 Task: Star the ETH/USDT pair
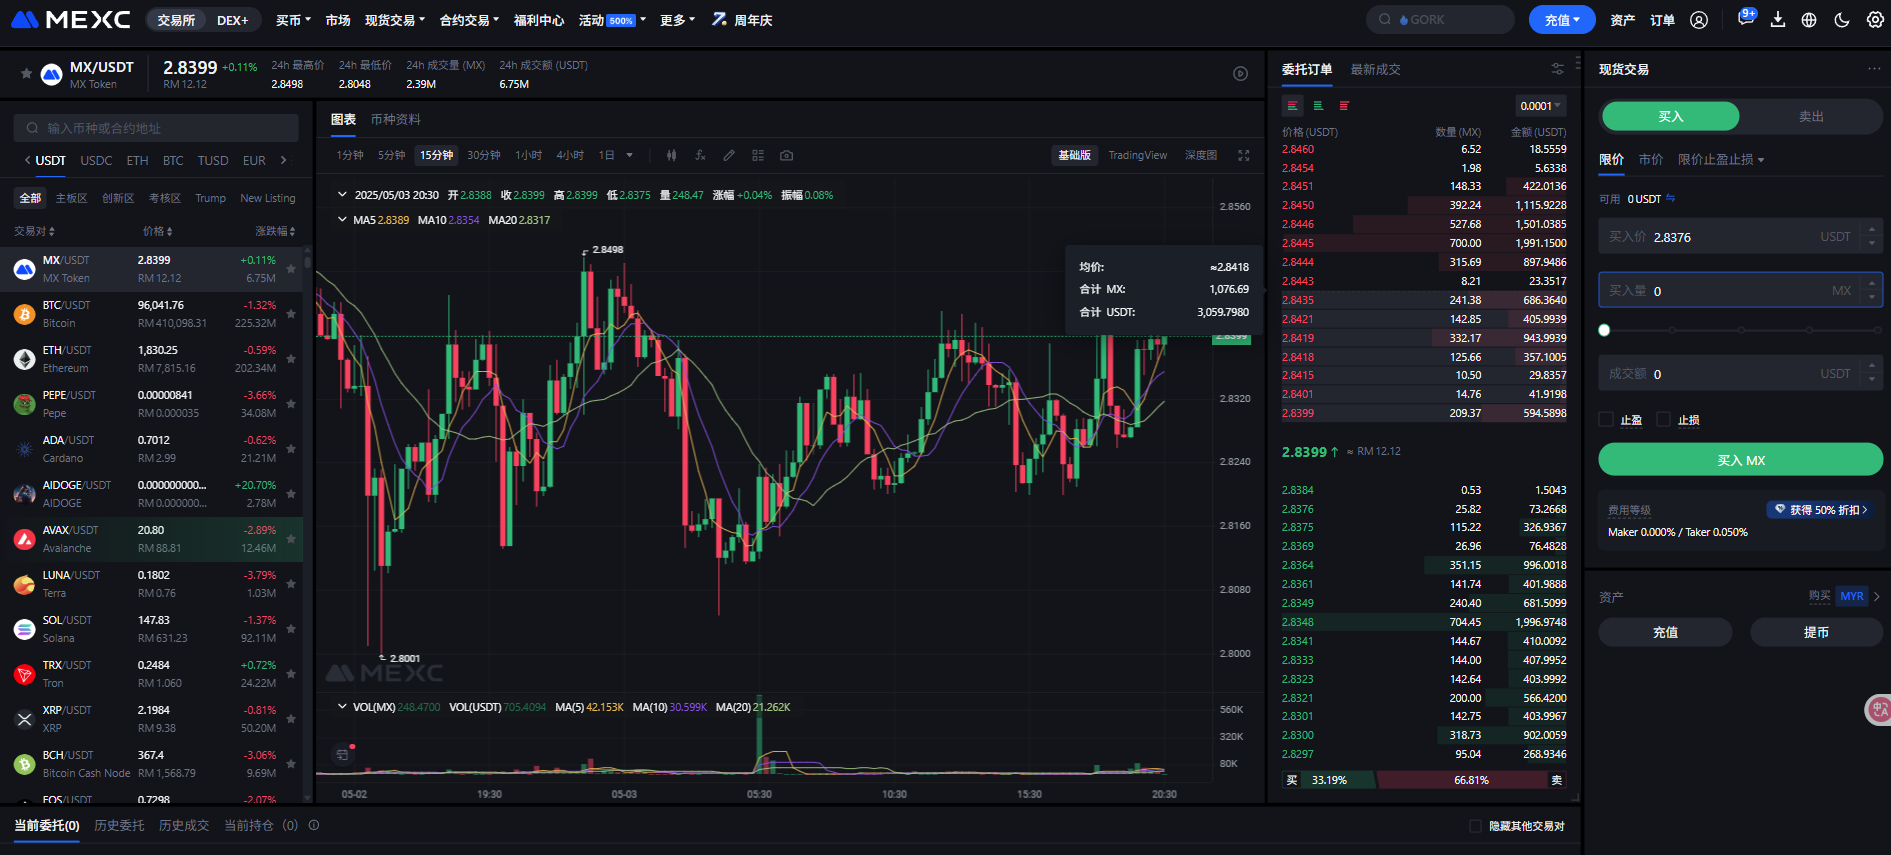click(x=291, y=359)
